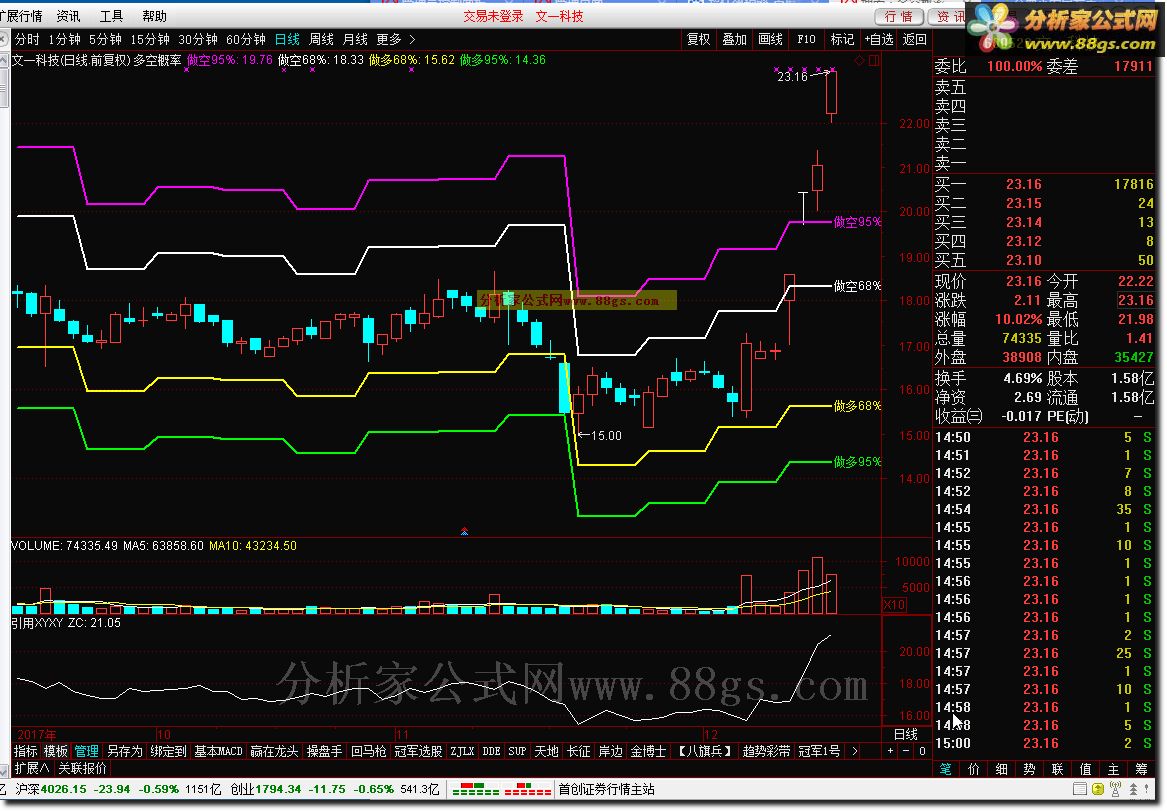Click the 叠加 overlay button
Viewport: 1167px width, 811px height.
[735, 39]
